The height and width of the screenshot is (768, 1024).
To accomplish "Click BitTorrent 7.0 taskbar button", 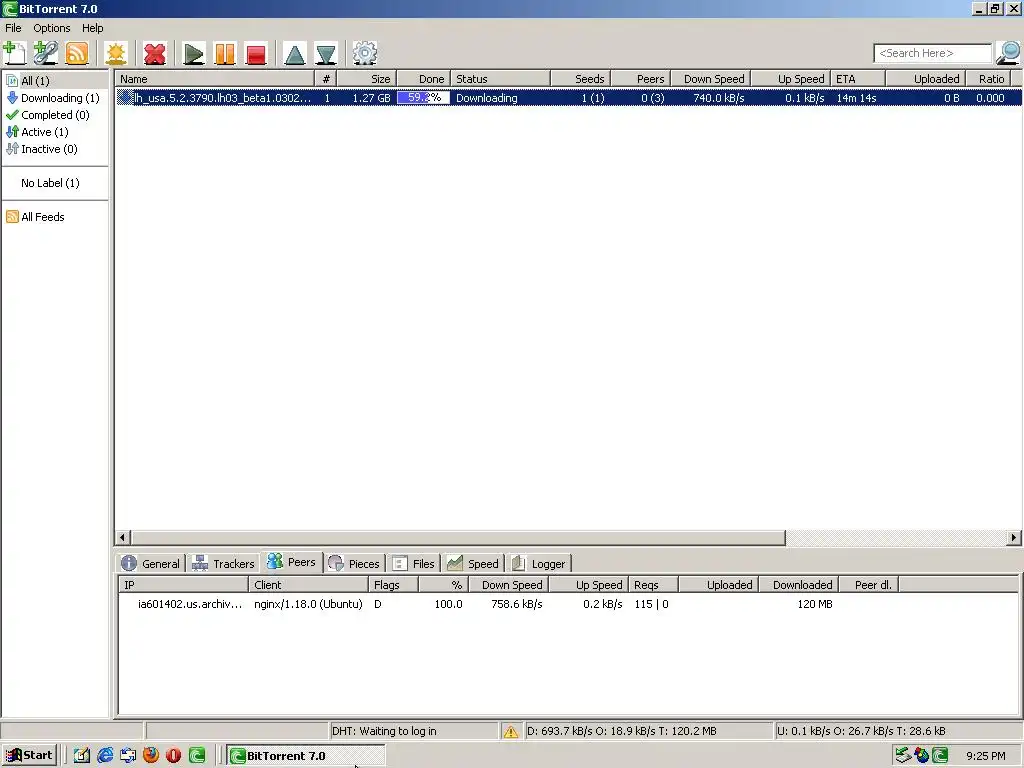I will 306,756.
